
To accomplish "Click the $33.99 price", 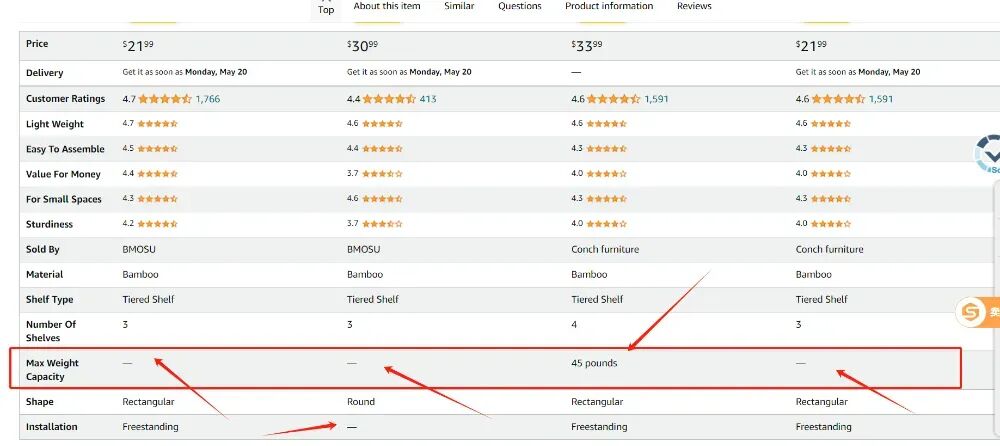I will [586, 46].
